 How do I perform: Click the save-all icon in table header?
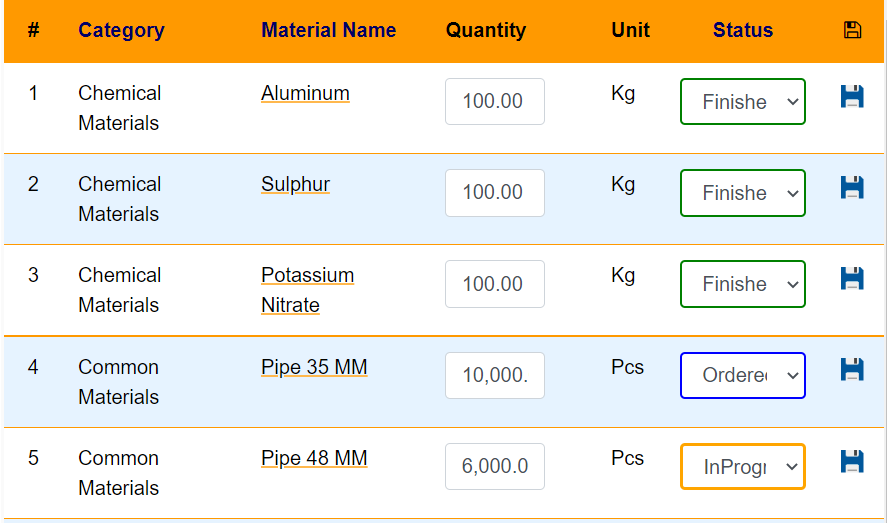852,30
